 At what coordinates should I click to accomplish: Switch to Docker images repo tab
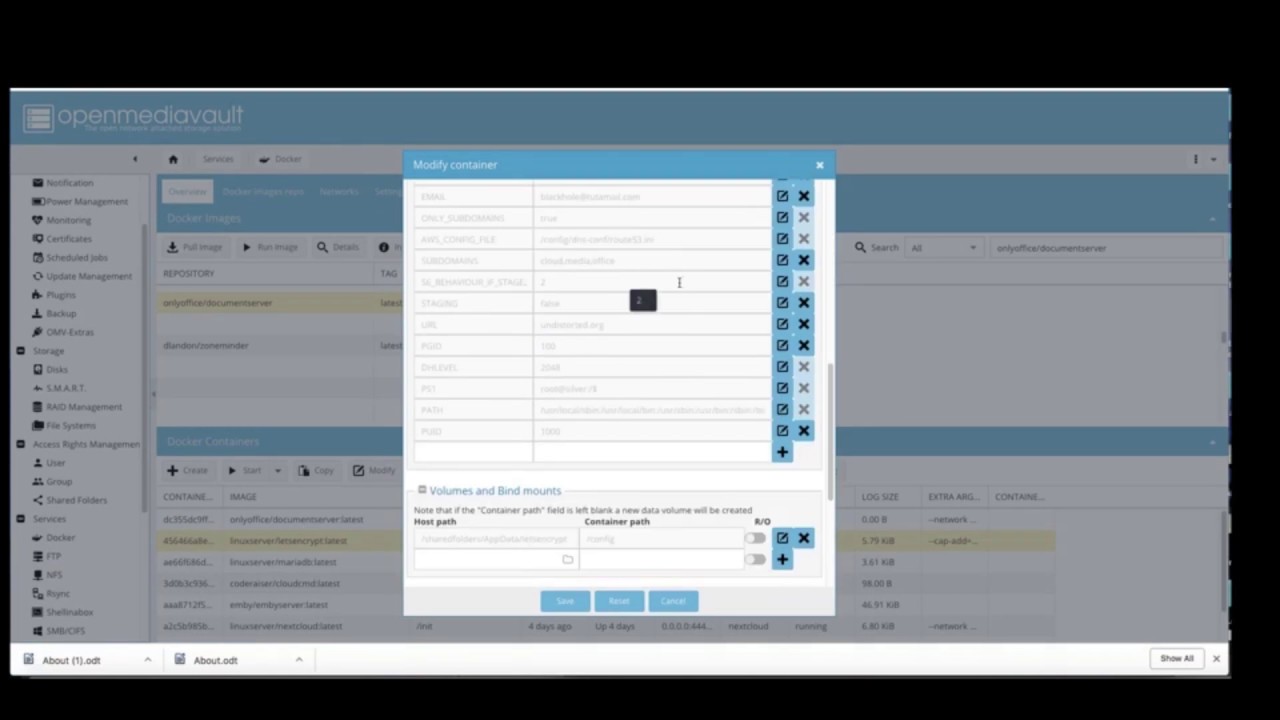pos(263,192)
